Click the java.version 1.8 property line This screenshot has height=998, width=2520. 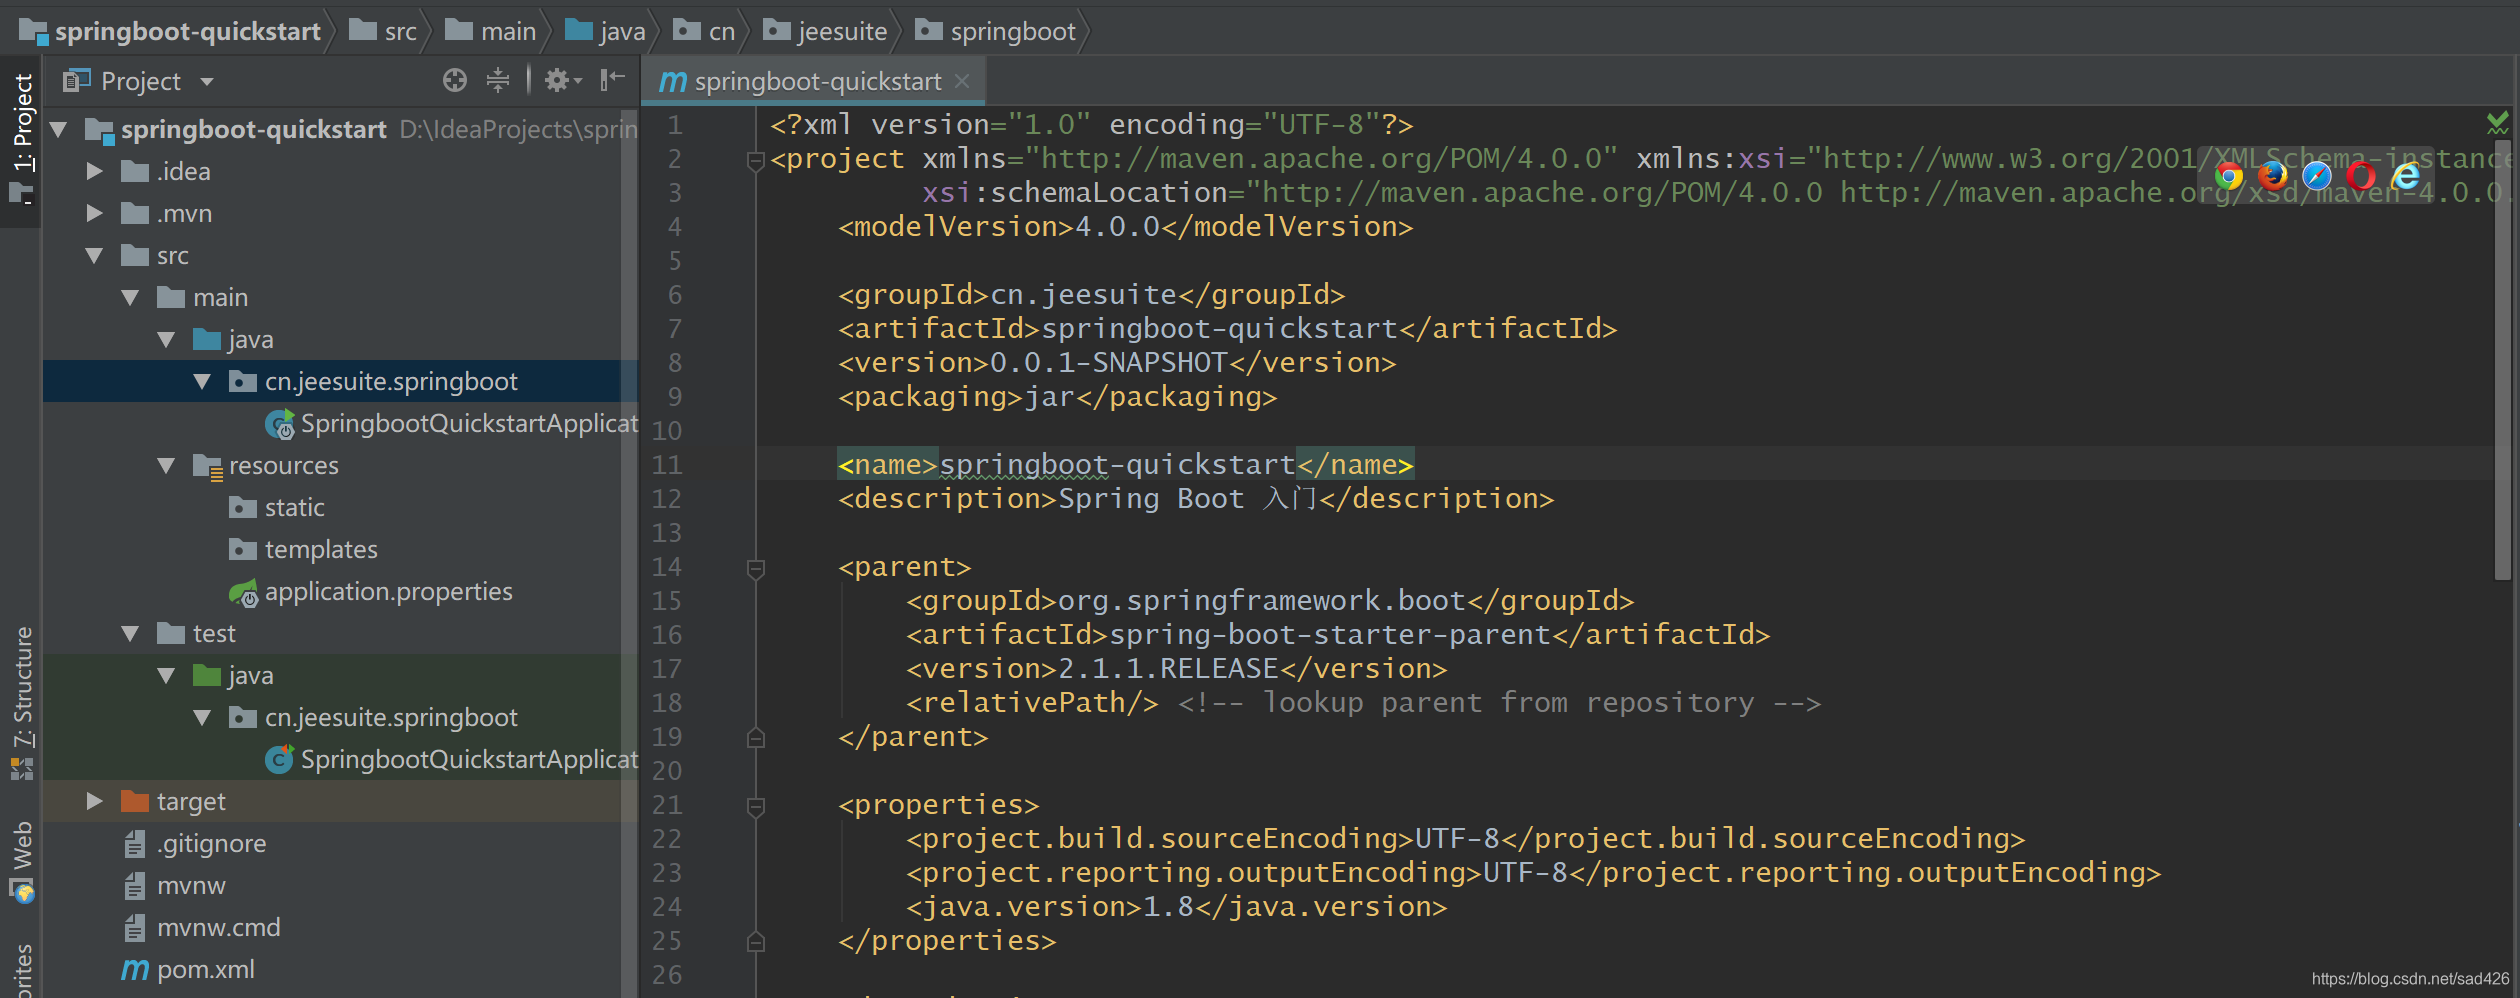click(1176, 907)
